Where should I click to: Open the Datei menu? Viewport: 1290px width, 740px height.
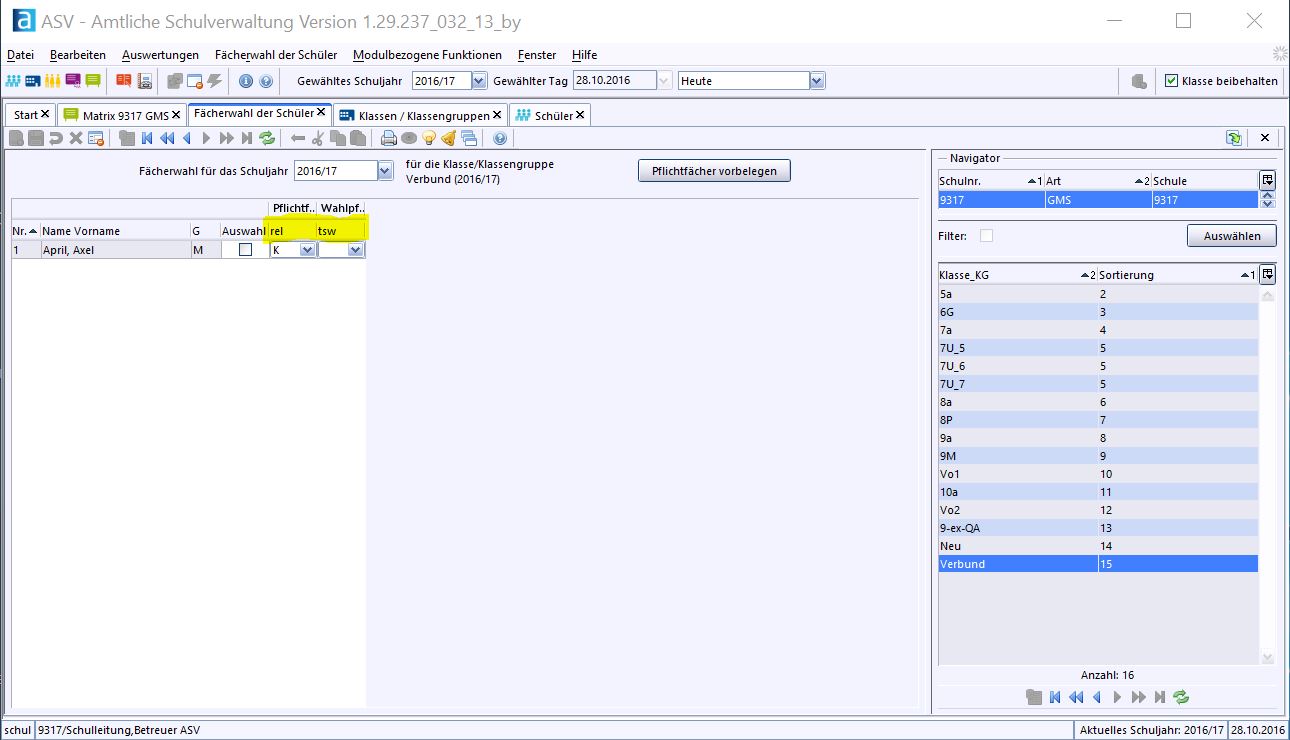click(x=20, y=55)
